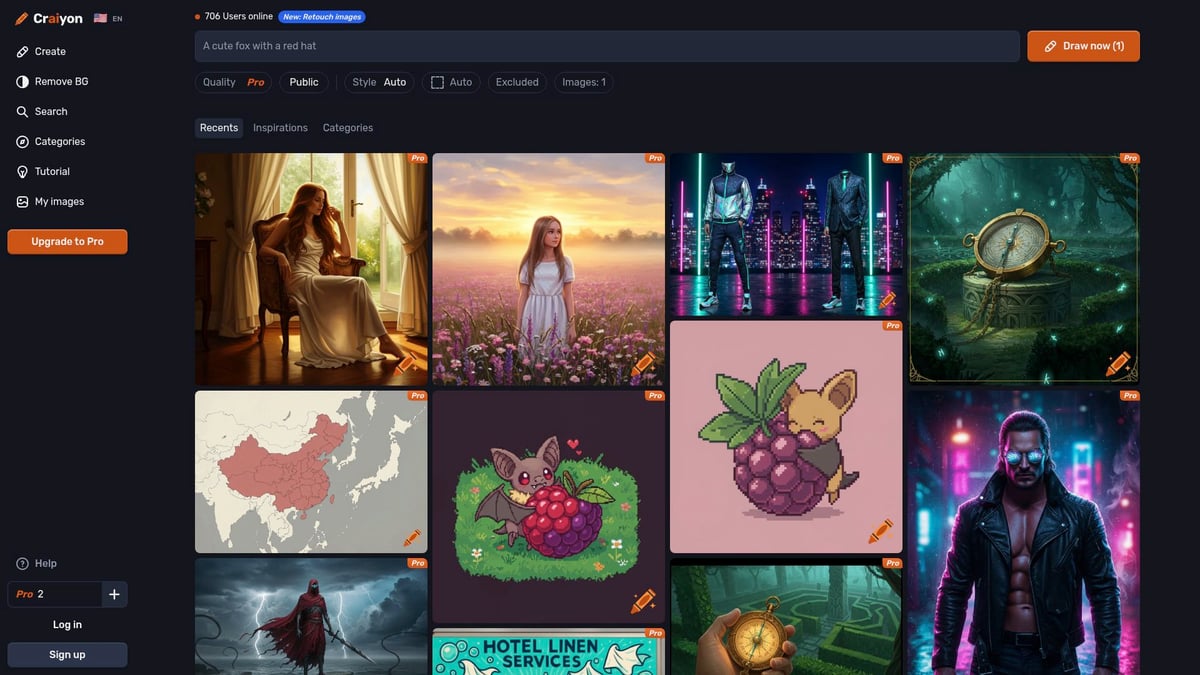Open the Style Auto dropdown
This screenshot has width=1200, height=675.
(x=379, y=82)
